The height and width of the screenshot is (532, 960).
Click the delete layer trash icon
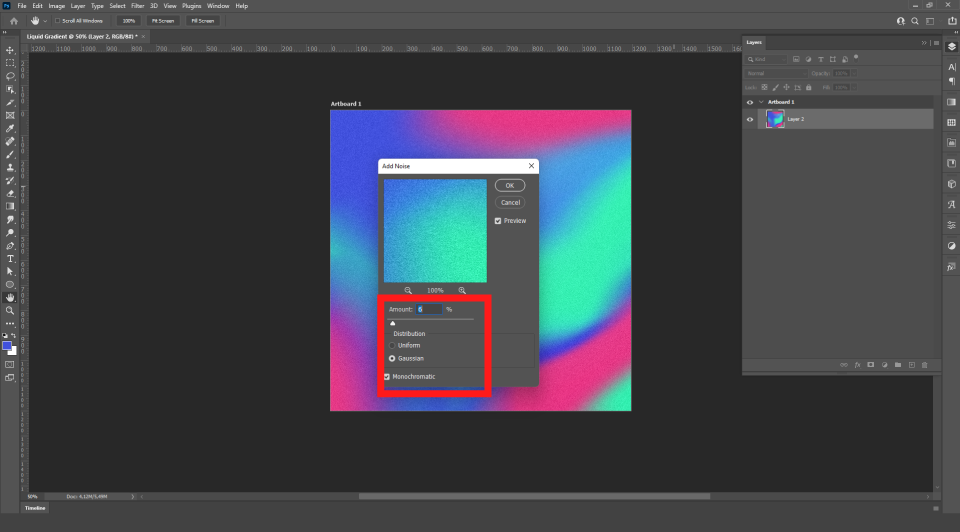(x=924, y=365)
